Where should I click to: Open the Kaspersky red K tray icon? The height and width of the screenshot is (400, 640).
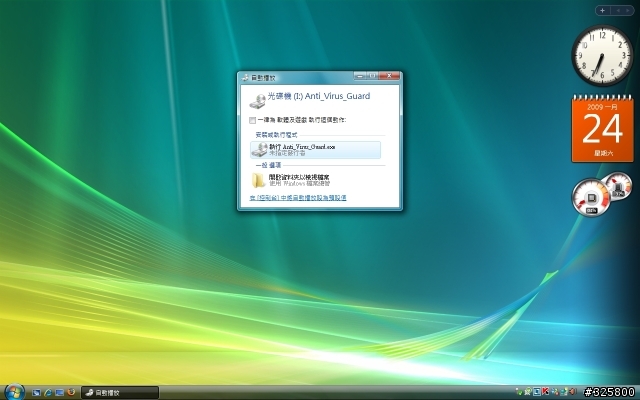[x=546, y=392]
